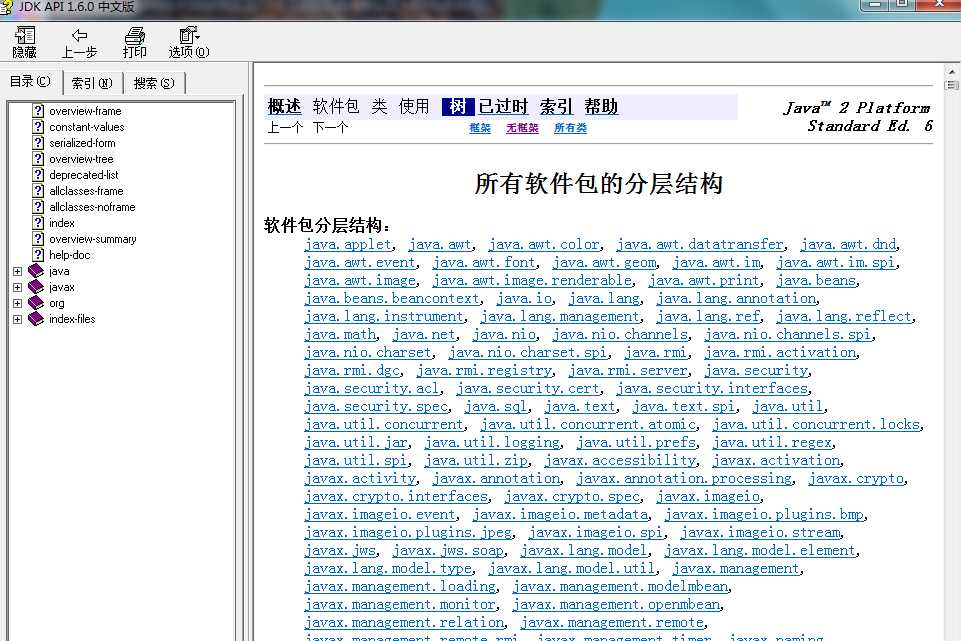Open the java.util.regex package link

772,442
